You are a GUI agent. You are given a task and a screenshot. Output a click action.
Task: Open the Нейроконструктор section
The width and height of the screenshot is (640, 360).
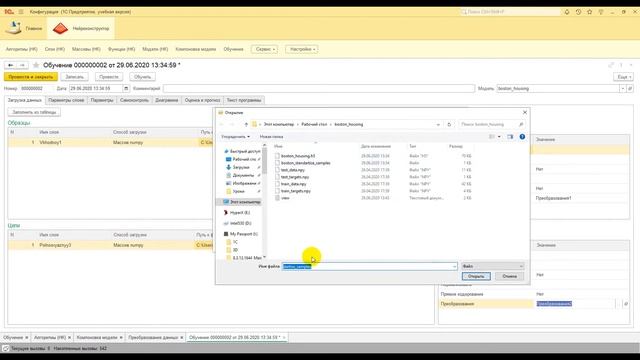81,28
